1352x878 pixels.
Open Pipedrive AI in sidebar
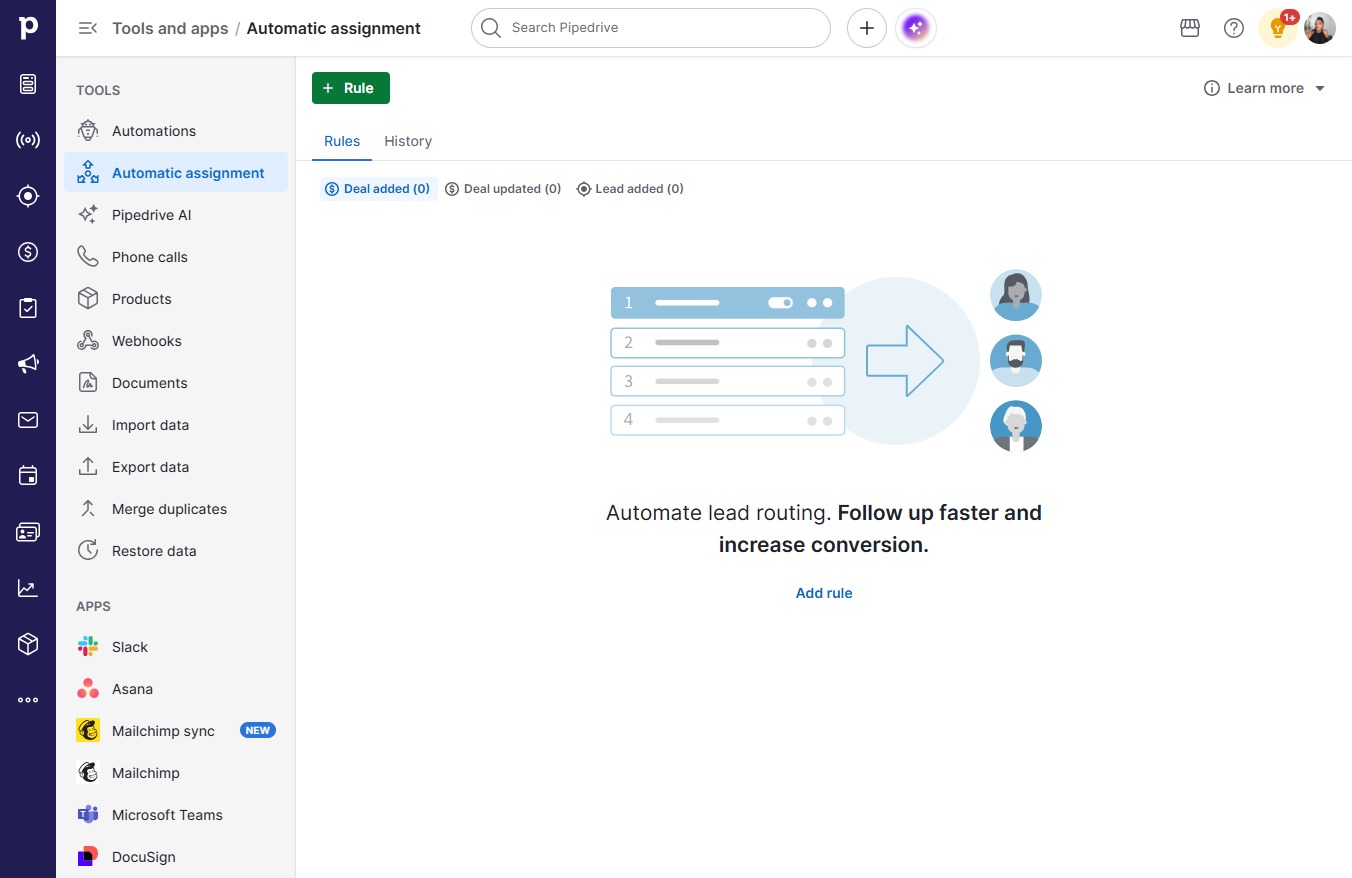[176, 215]
